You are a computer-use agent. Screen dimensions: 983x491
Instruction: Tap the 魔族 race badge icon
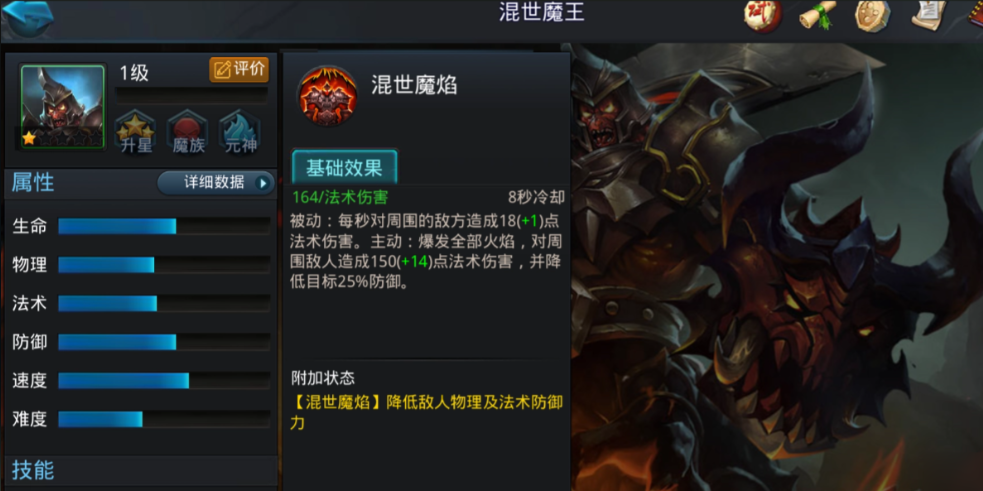click(x=188, y=134)
